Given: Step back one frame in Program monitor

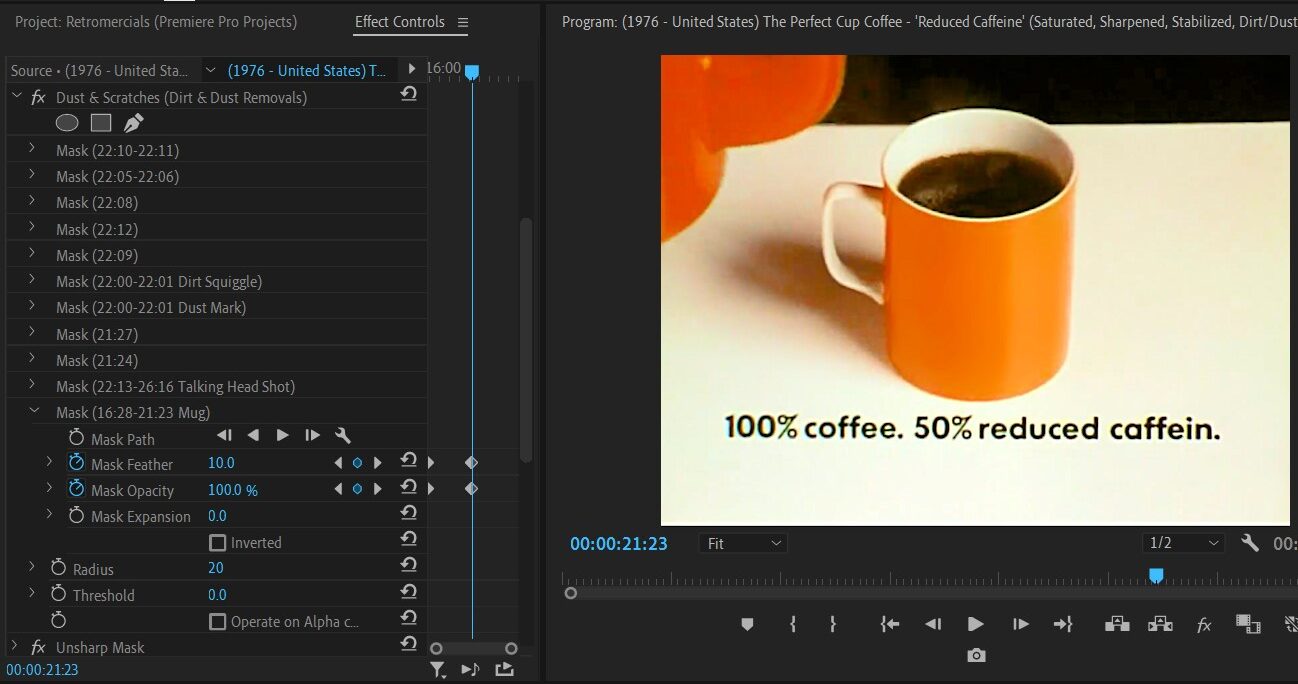Looking at the screenshot, I should click(933, 624).
